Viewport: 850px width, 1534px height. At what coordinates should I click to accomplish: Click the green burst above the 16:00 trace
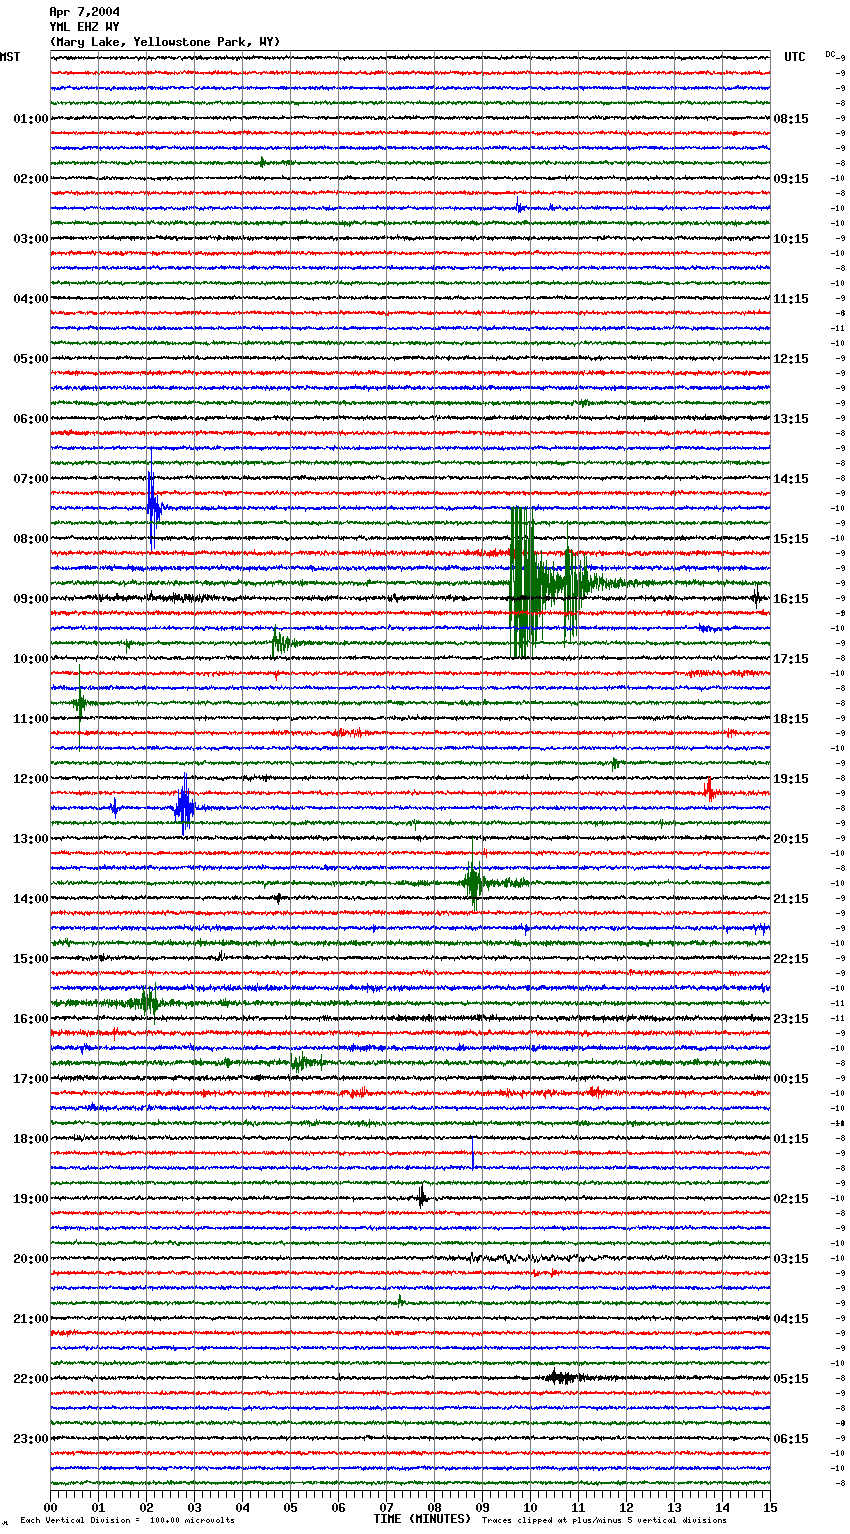tap(148, 1002)
